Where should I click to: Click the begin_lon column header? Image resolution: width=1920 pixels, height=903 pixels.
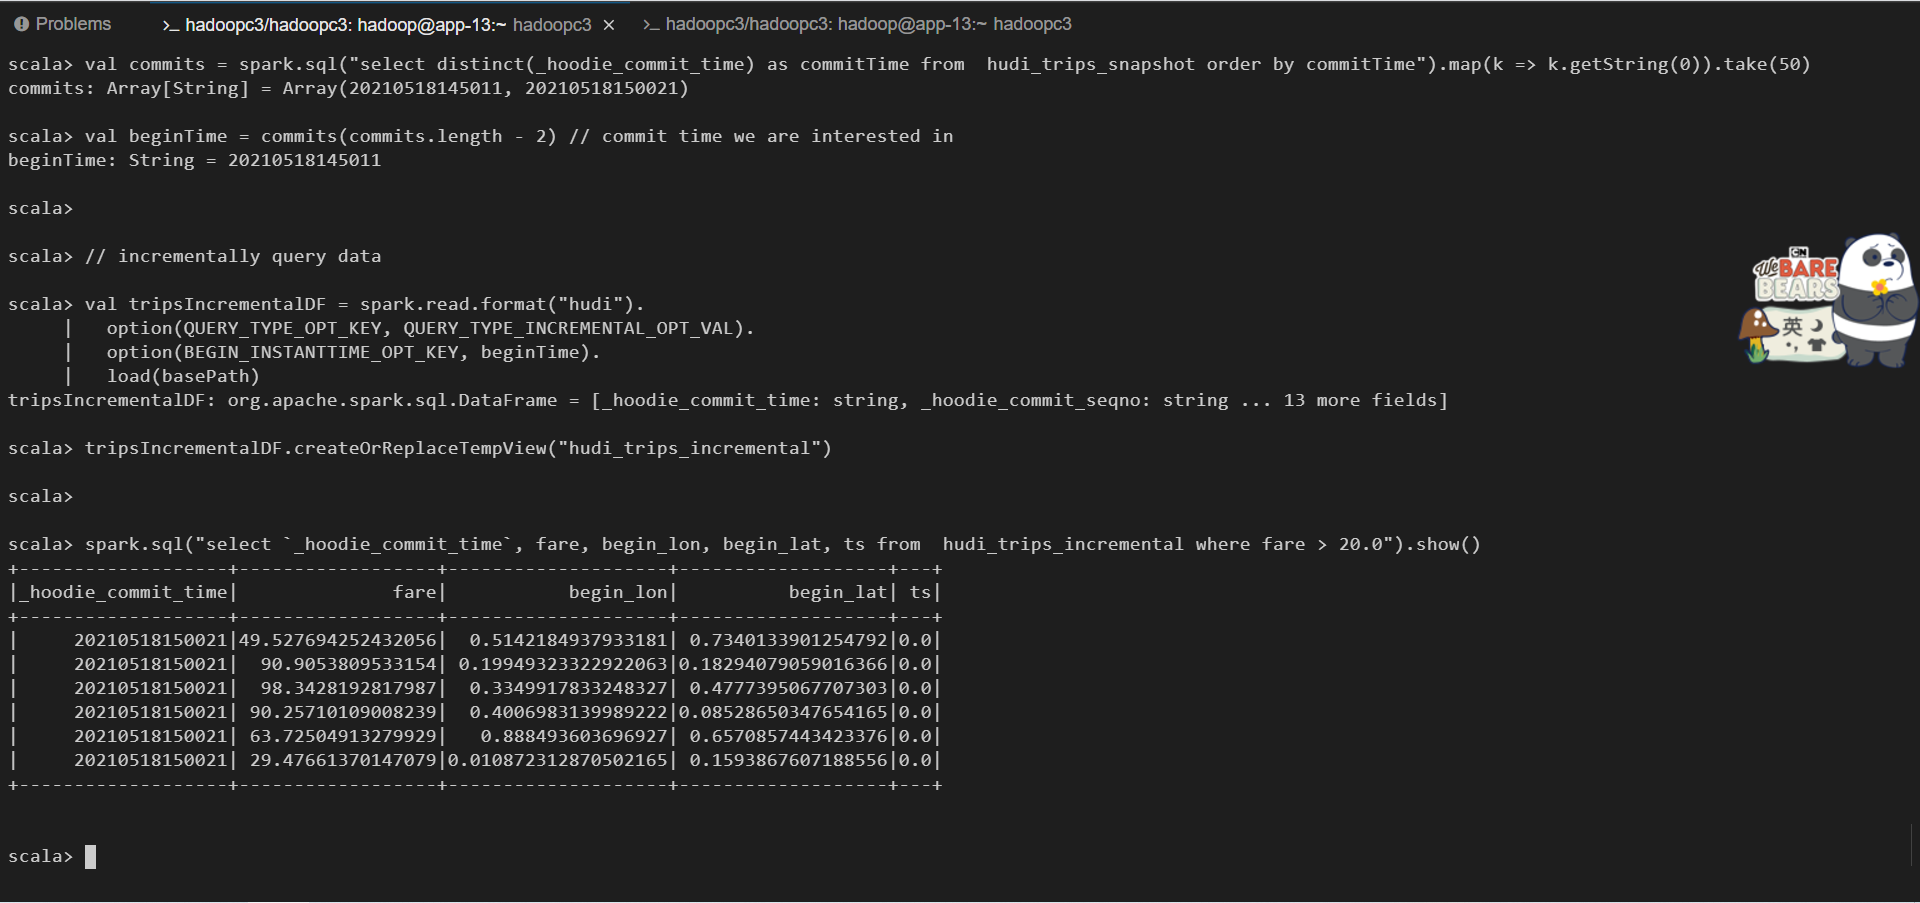click(617, 592)
